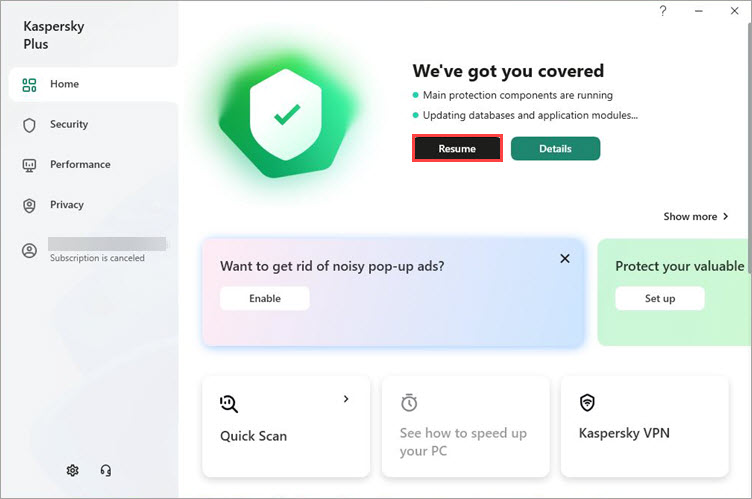Click the Kaspersky VPN shield icon
Image resolution: width=752 pixels, height=499 pixels.
click(x=588, y=403)
